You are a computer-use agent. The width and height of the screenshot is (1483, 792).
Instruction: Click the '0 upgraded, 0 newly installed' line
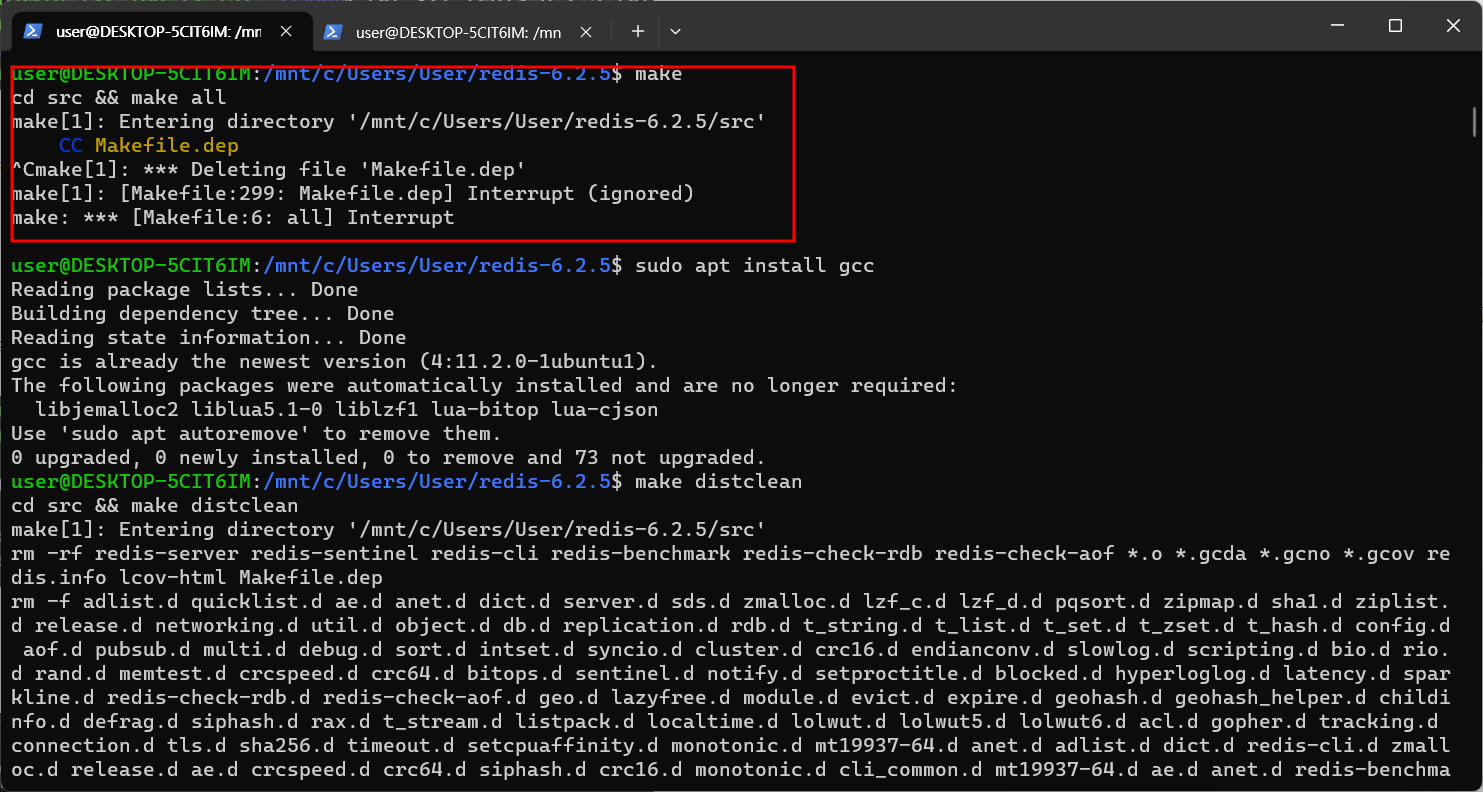coord(389,458)
